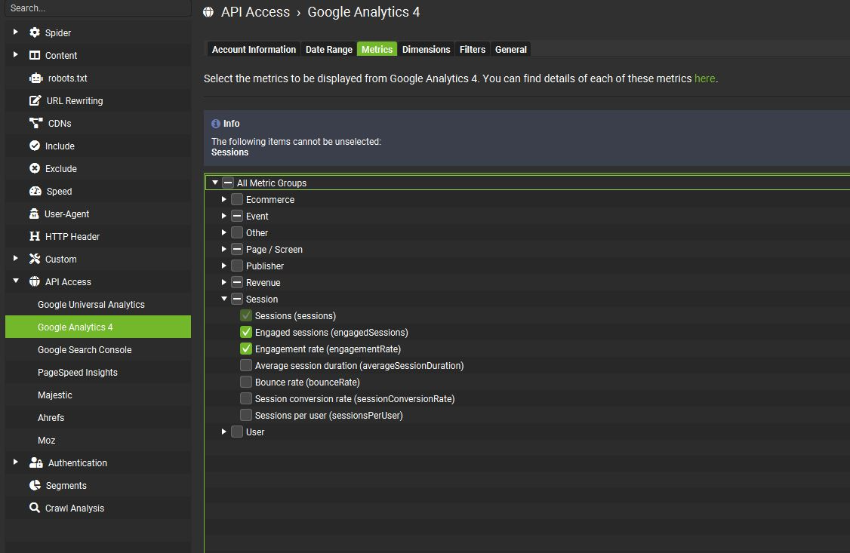Toggle the All Metric Groups checkbox

[x=228, y=183]
